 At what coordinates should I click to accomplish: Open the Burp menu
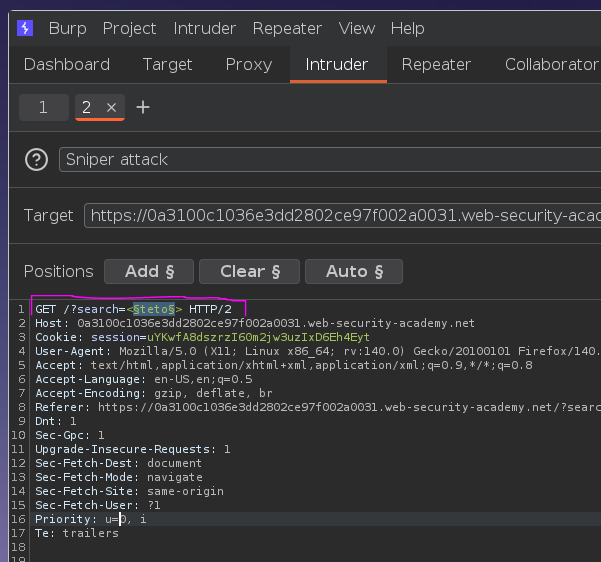[67, 28]
